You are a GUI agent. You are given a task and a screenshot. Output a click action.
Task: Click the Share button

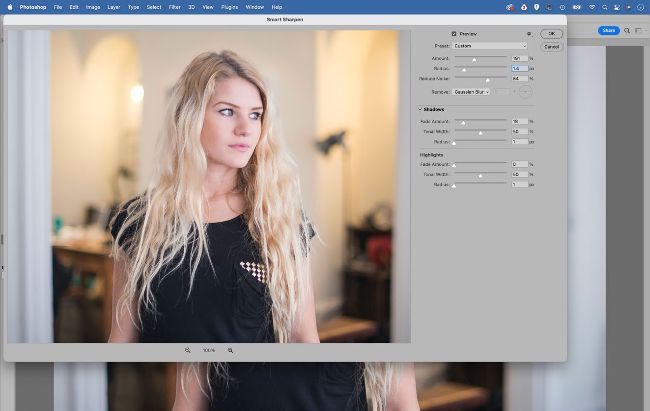point(608,31)
